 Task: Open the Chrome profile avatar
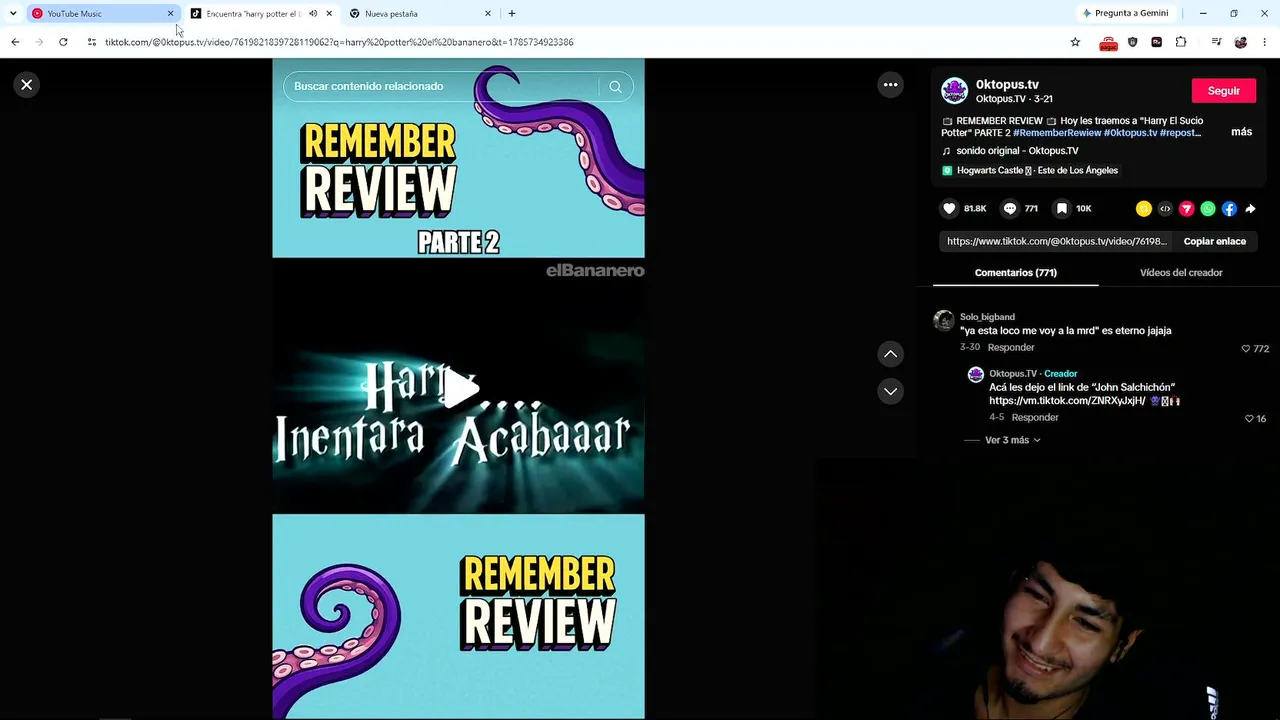point(1241,42)
